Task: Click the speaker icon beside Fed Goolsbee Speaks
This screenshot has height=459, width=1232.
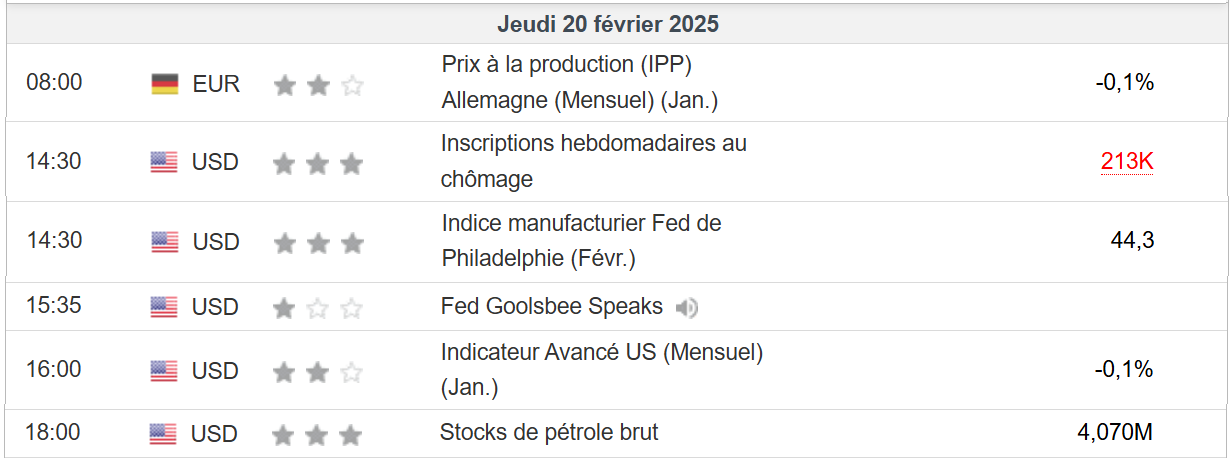Action: pyautogui.click(x=686, y=308)
